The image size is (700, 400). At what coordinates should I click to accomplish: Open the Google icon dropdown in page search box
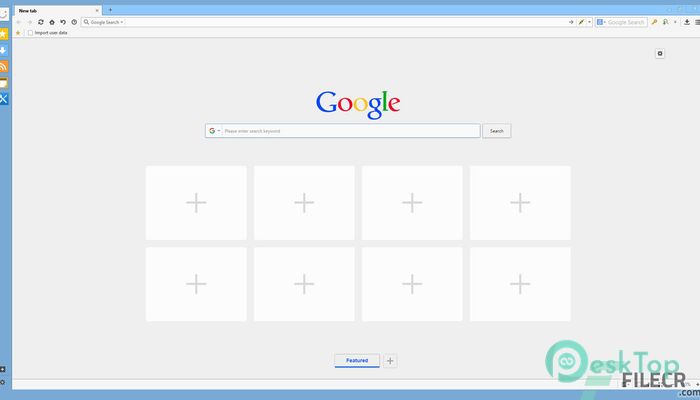pos(214,131)
